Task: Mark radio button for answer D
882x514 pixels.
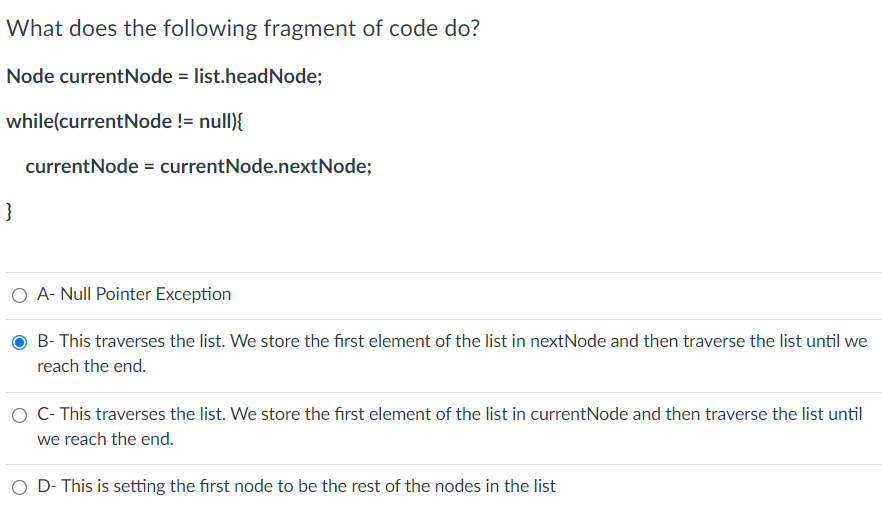Action: 19,487
